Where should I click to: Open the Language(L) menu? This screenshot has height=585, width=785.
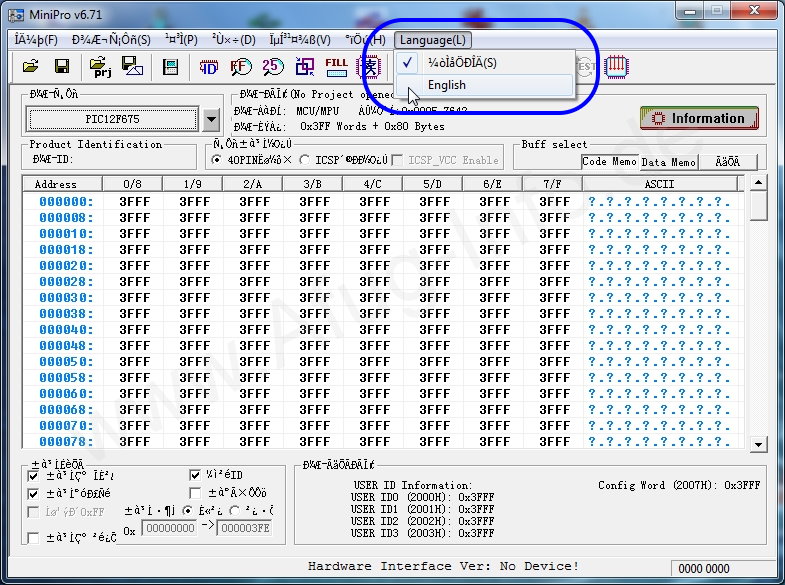pyautogui.click(x=433, y=40)
